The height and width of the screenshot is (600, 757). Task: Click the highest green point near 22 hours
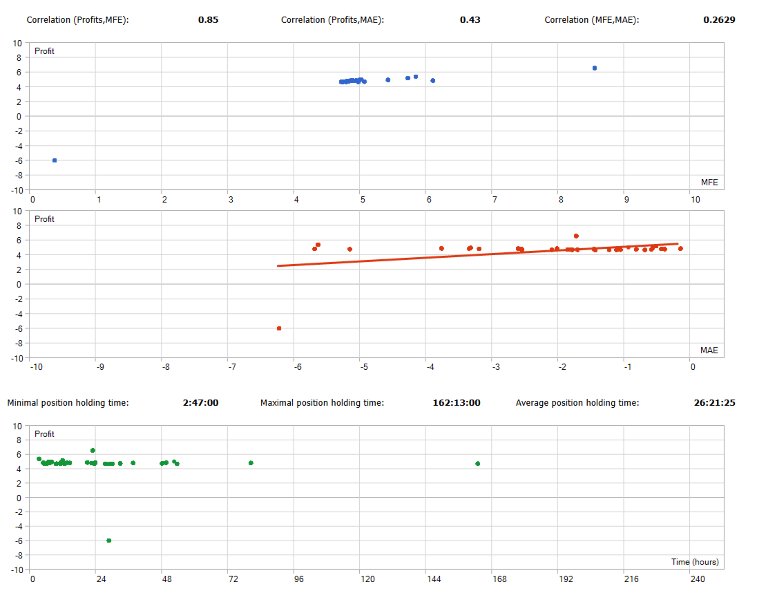point(93,450)
